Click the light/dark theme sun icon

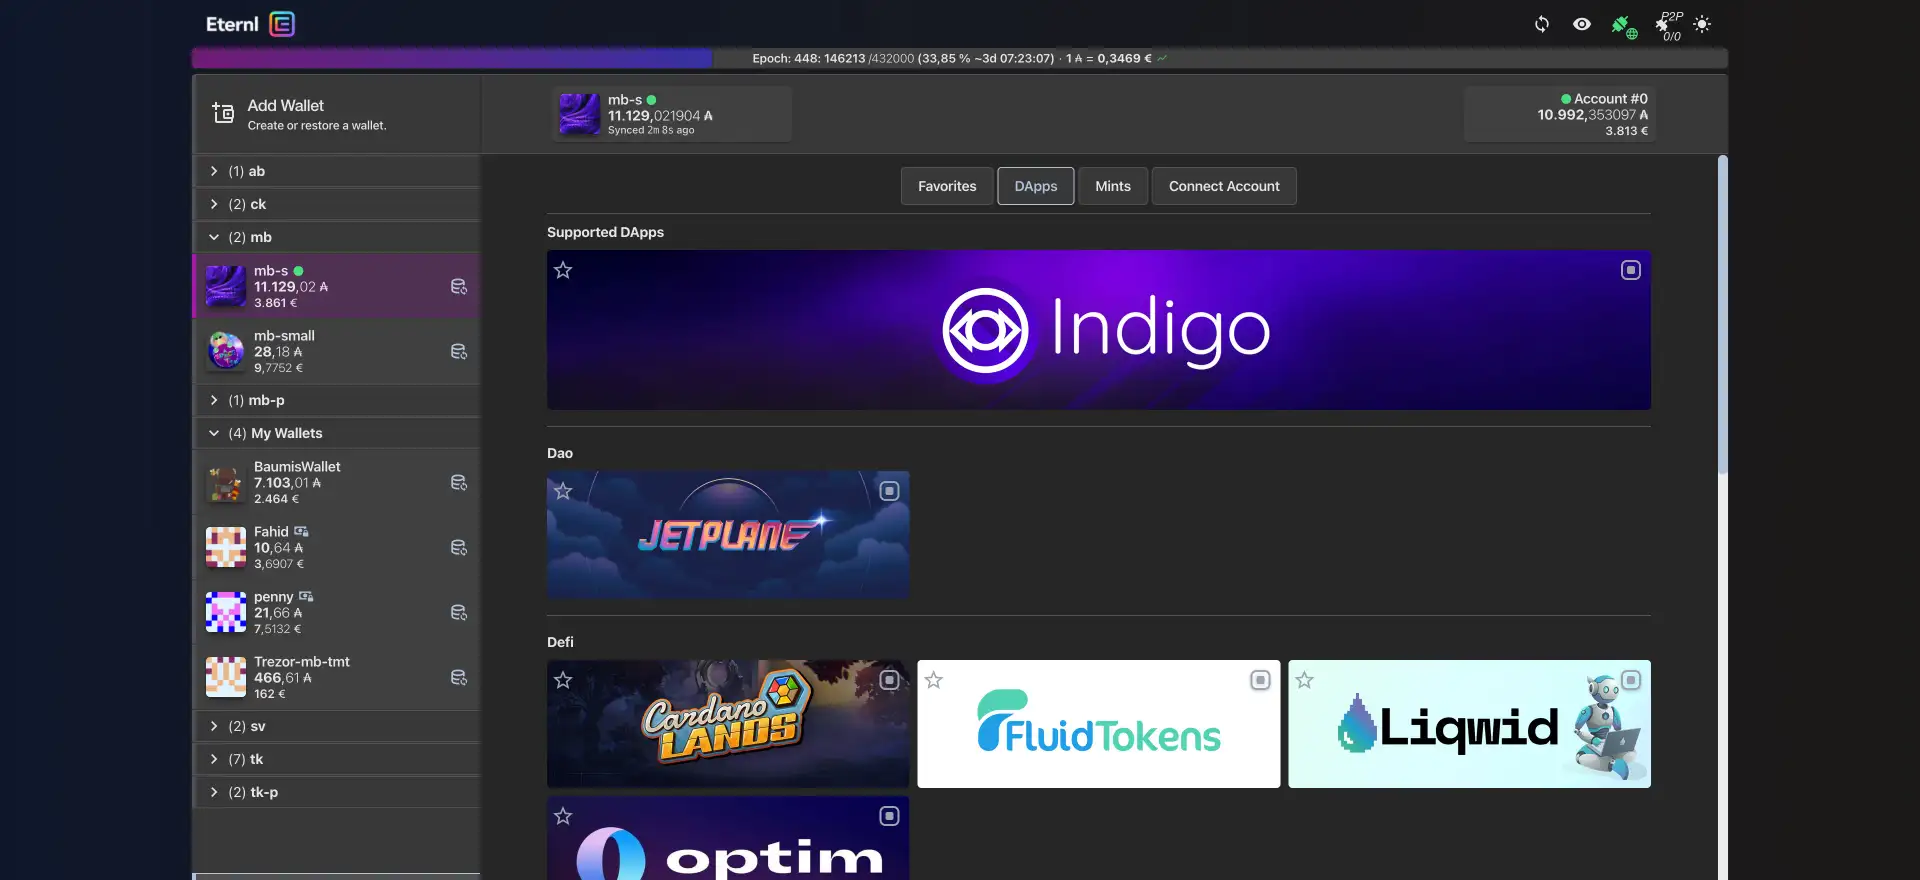point(1702,24)
